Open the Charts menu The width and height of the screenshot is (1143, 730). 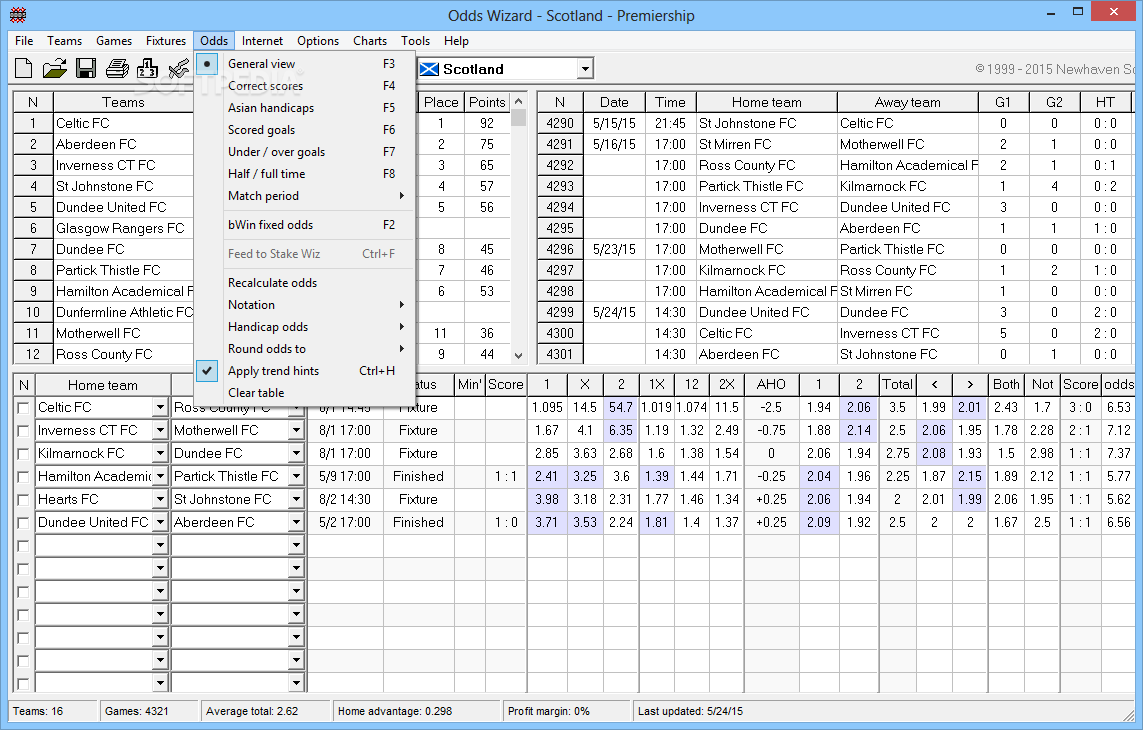coord(370,41)
